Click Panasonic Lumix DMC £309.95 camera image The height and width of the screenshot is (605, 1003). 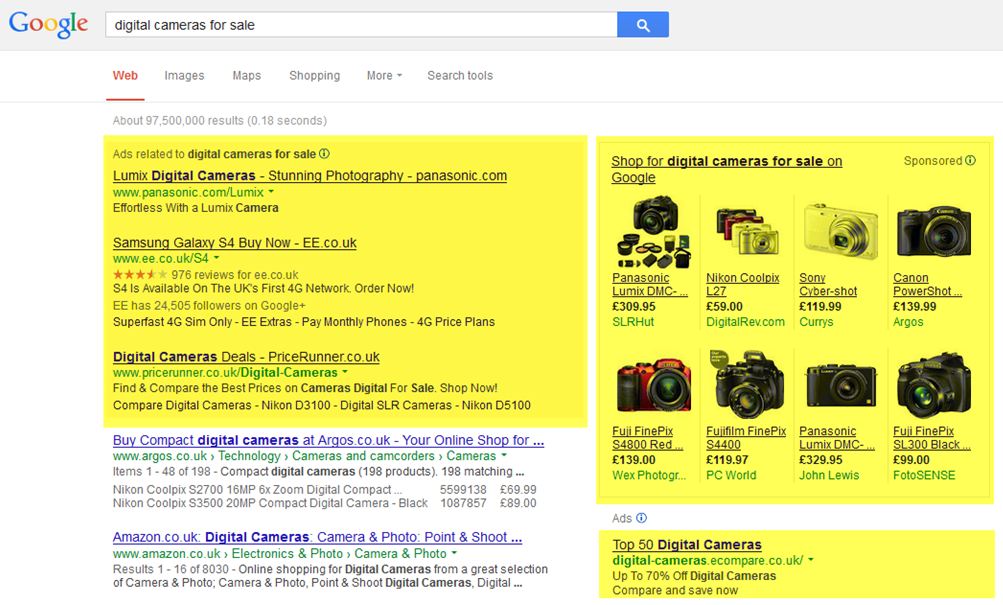coord(654,232)
